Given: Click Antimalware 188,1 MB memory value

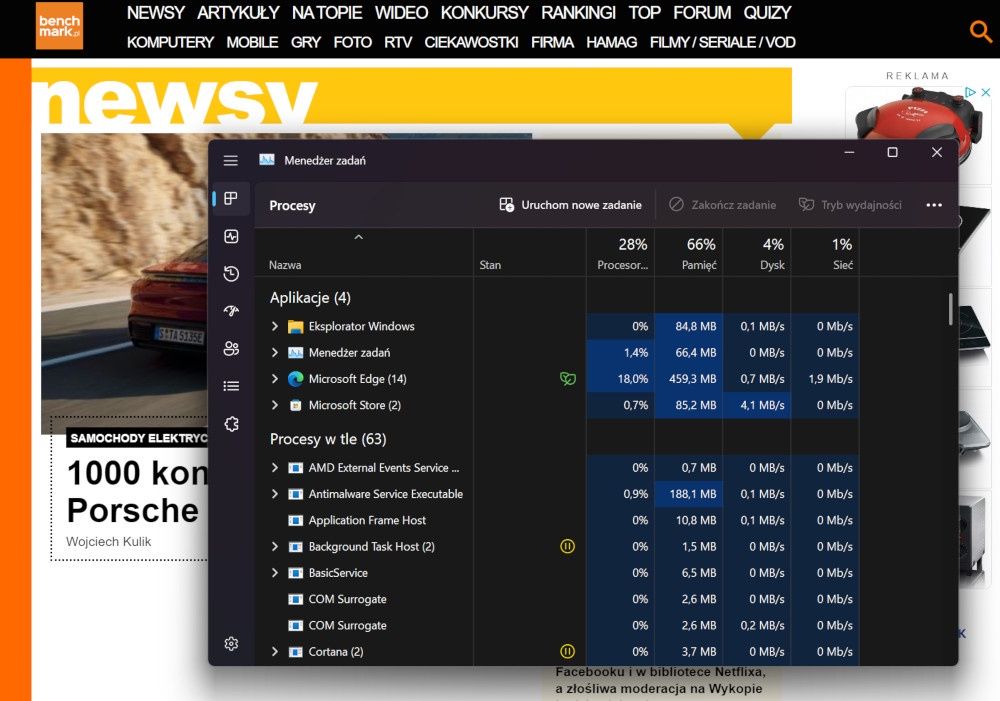Looking at the screenshot, I should (688, 494).
